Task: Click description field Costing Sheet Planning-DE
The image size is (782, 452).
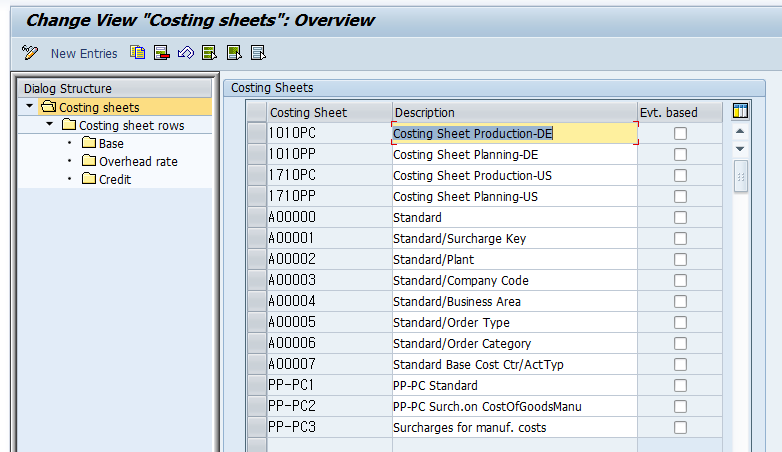Action: click(x=515, y=154)
